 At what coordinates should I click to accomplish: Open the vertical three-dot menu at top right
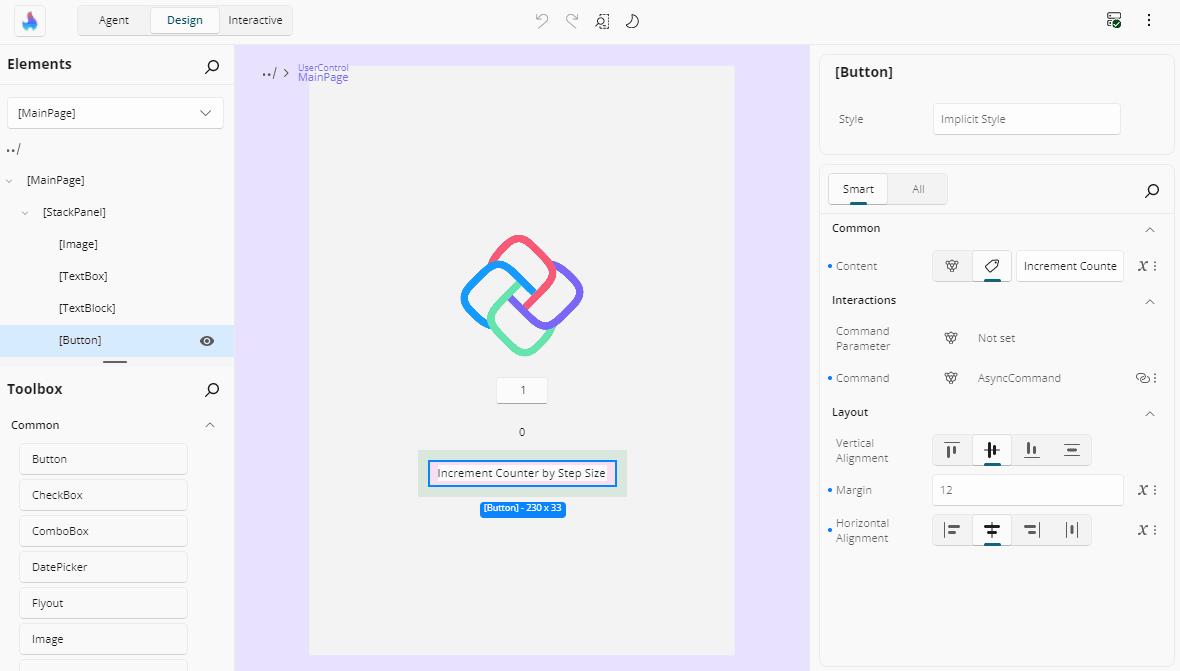point(1149,20)
